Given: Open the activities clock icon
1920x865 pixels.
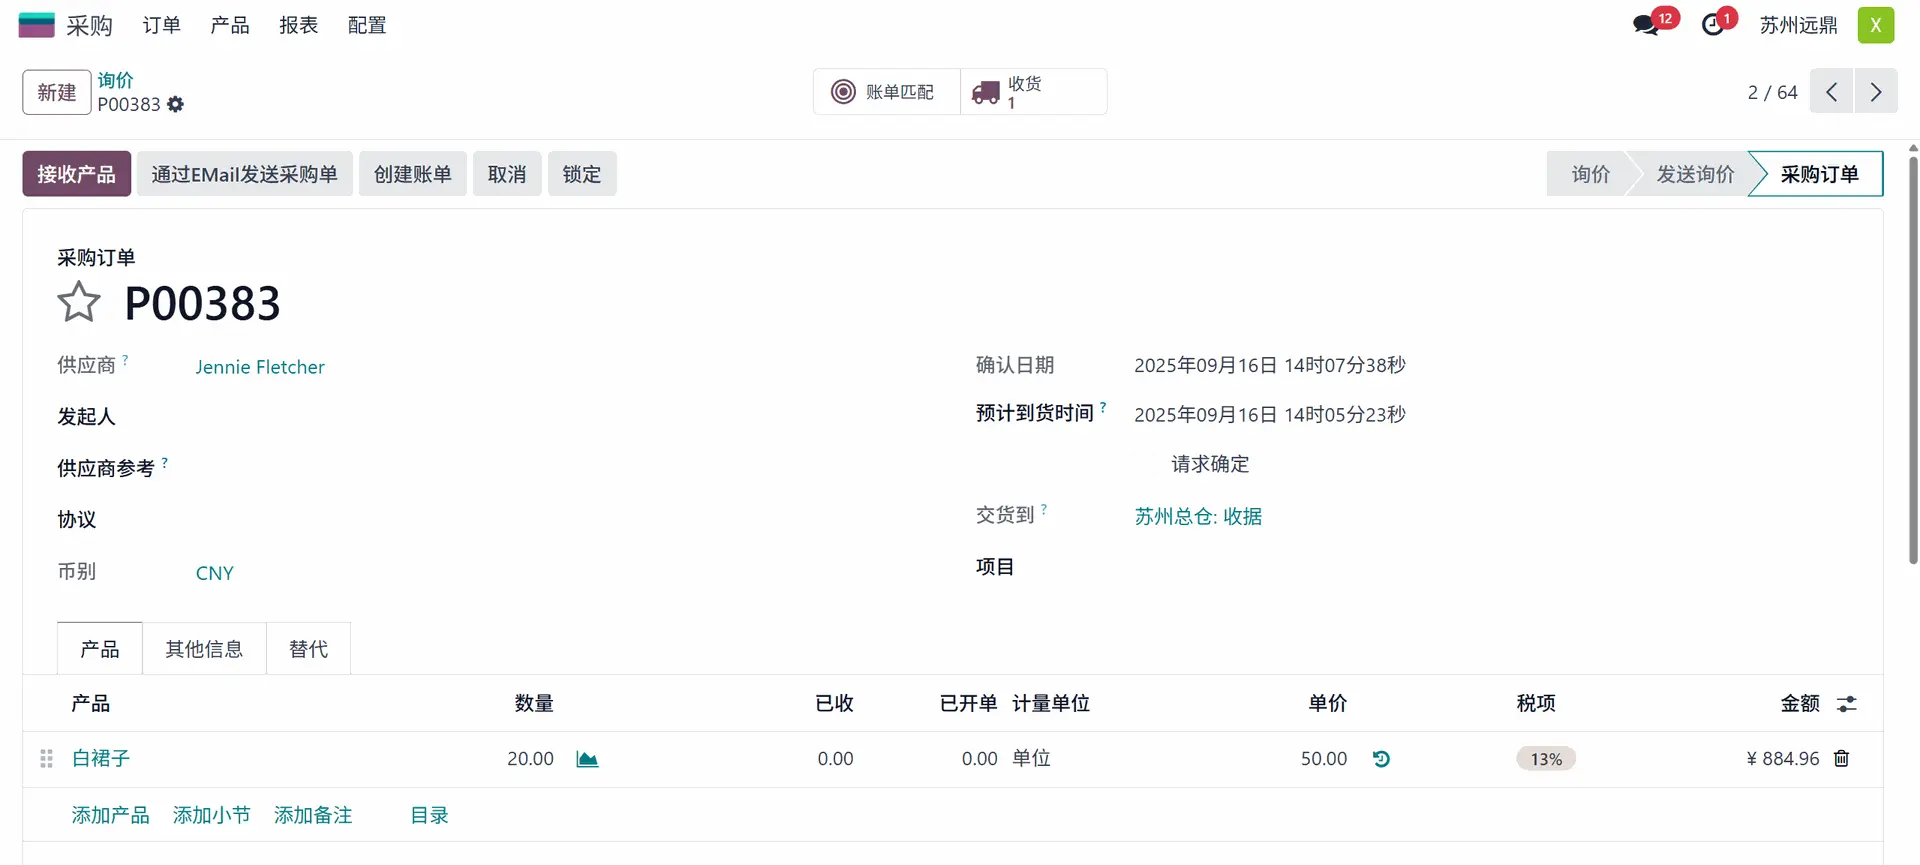Looking at the screenshot, I should click(1713, 25).
